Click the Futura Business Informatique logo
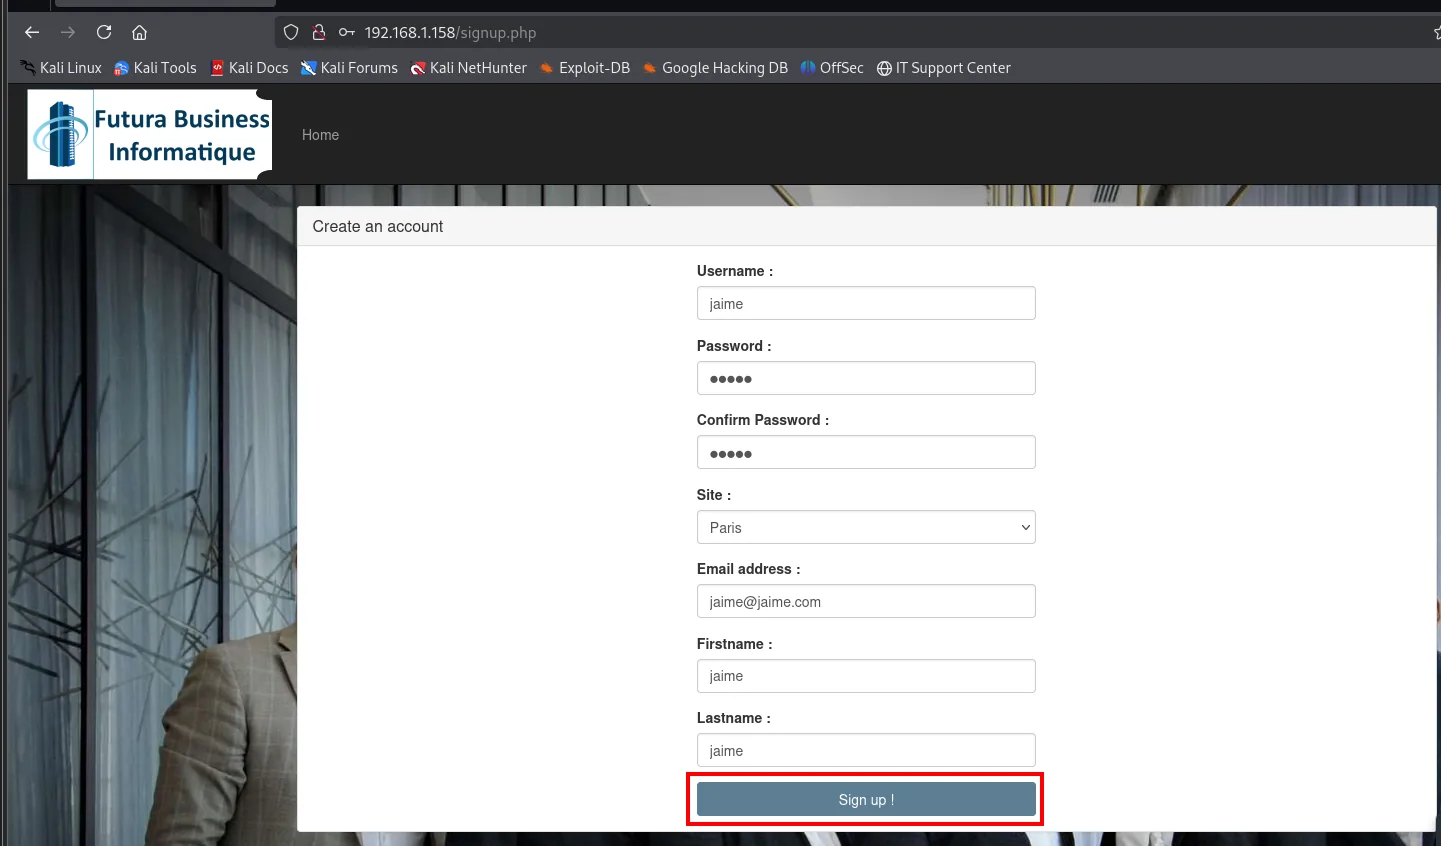Screen dimensions: 1441x846 pyautogui.click(x=150, y=135)
